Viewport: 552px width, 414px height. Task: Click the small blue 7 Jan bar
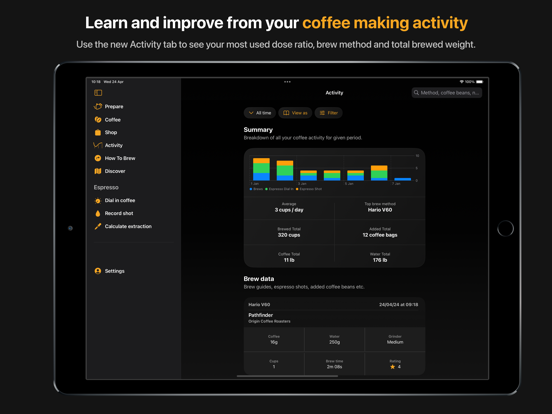coord(402,179)
